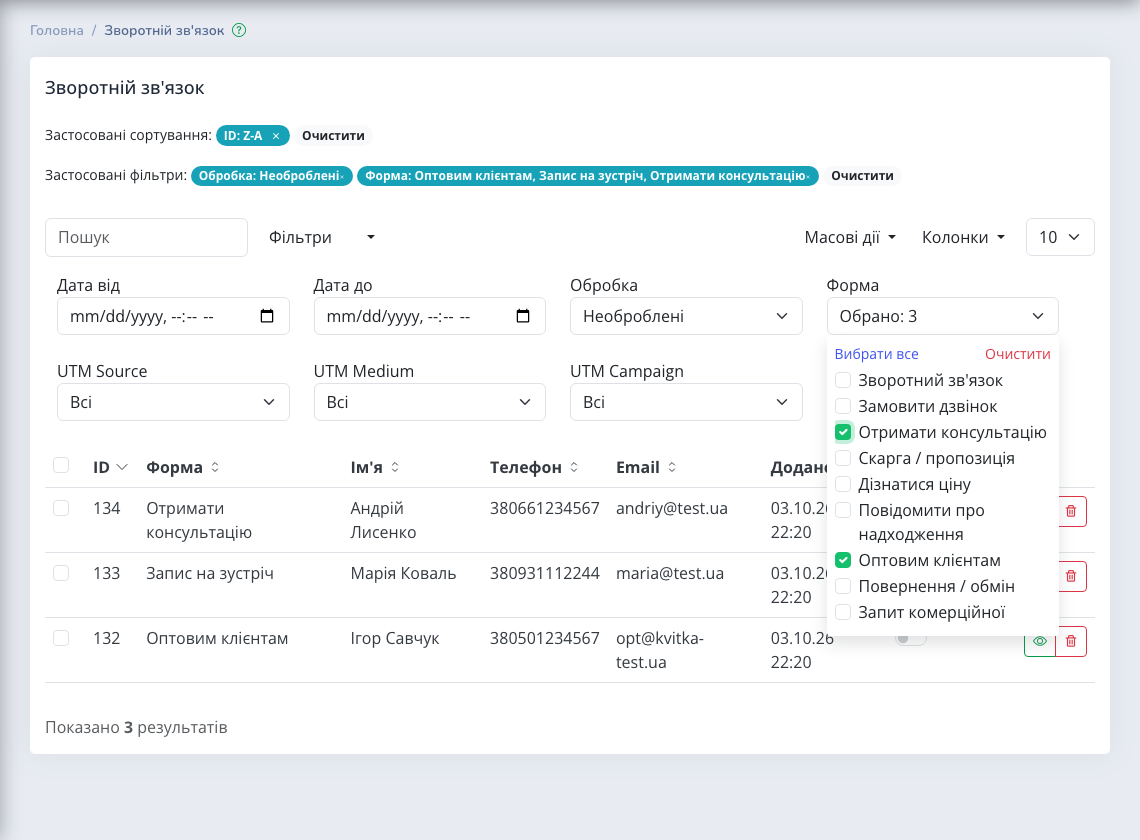Open Масові дії dropdown
Image resolution: width=1140 pixels, height=840 pixels.
pyautogui.click(x=850, y=237)
